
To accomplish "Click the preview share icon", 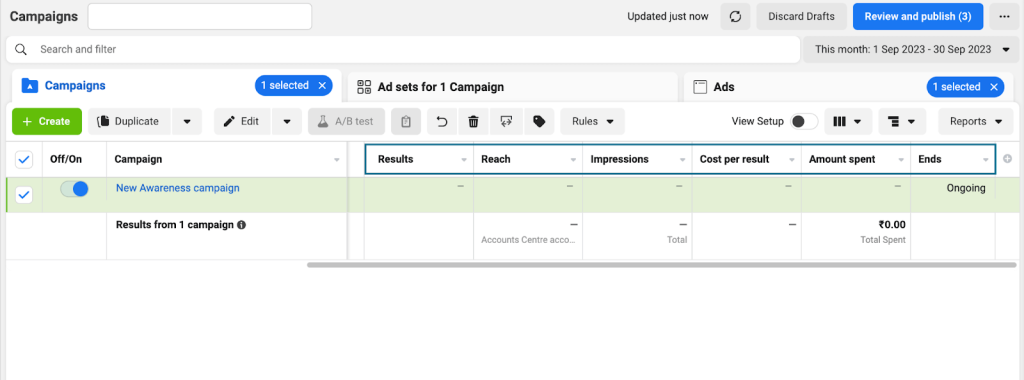I will 506,121.
